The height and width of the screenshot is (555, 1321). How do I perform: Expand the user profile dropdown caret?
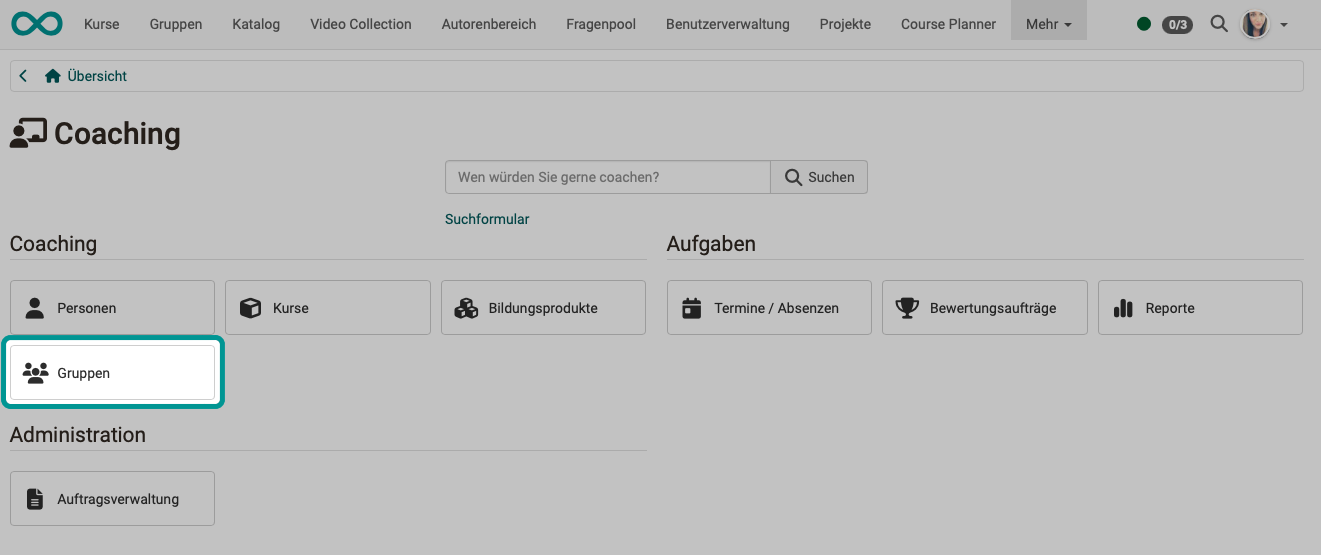coord(1284,24)
